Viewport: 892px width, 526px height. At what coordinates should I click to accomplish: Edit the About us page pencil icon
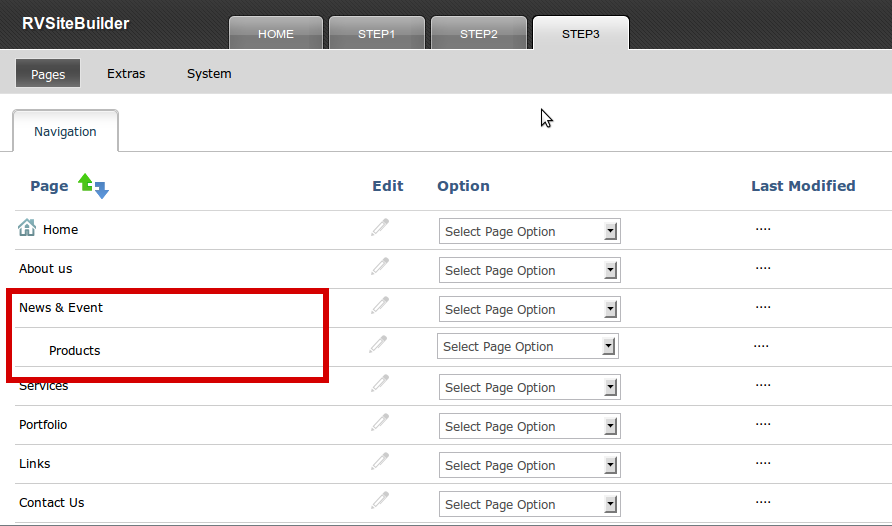[x=380, y=266]
